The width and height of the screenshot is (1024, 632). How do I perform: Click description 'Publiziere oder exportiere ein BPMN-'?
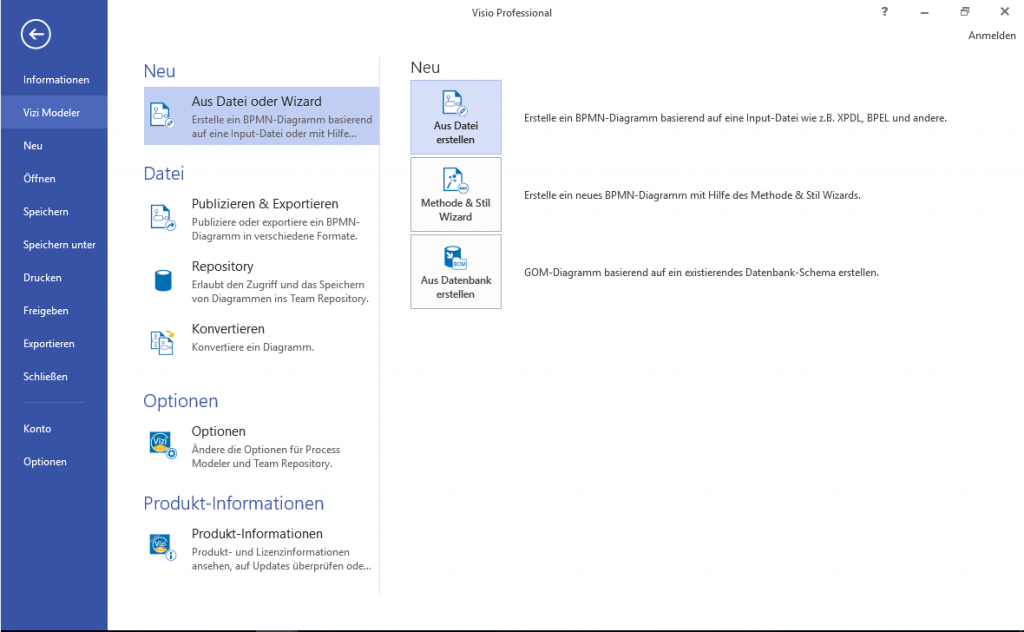276,222
